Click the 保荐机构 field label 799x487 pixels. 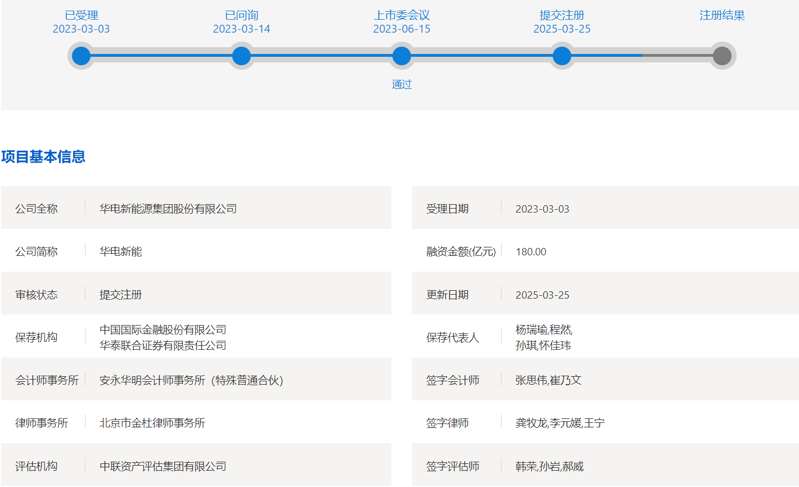click(x=36, y=337)
